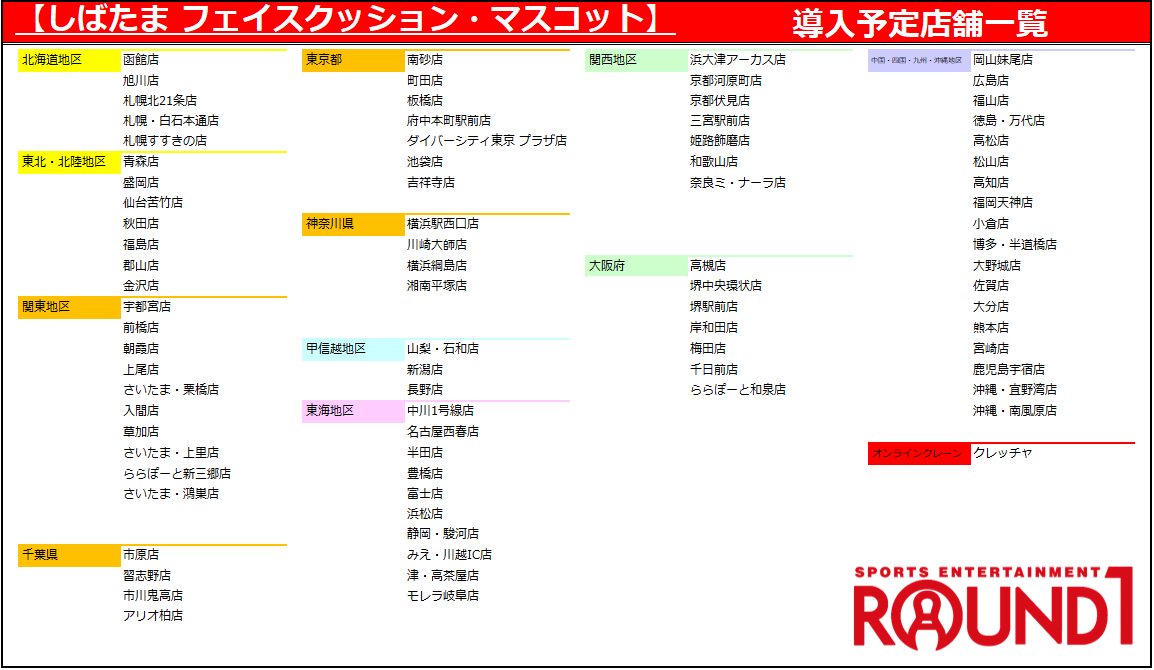Image resolution: width=1154 pixels, height=670 pixels.
Task: Click store name 函館店
Action: tap(141, 60)
